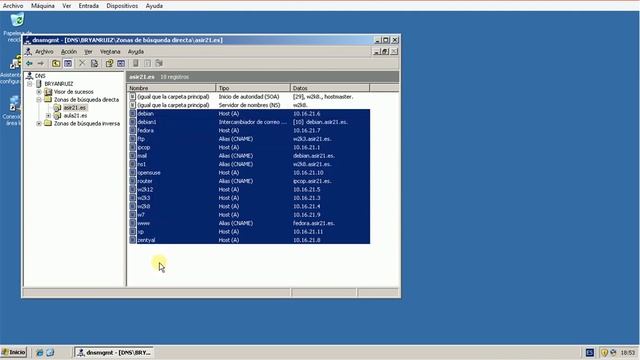Click the Back arrow in the dnsmgmt toolbar
The width and height of the screenshot is (640, 360).
29,63
